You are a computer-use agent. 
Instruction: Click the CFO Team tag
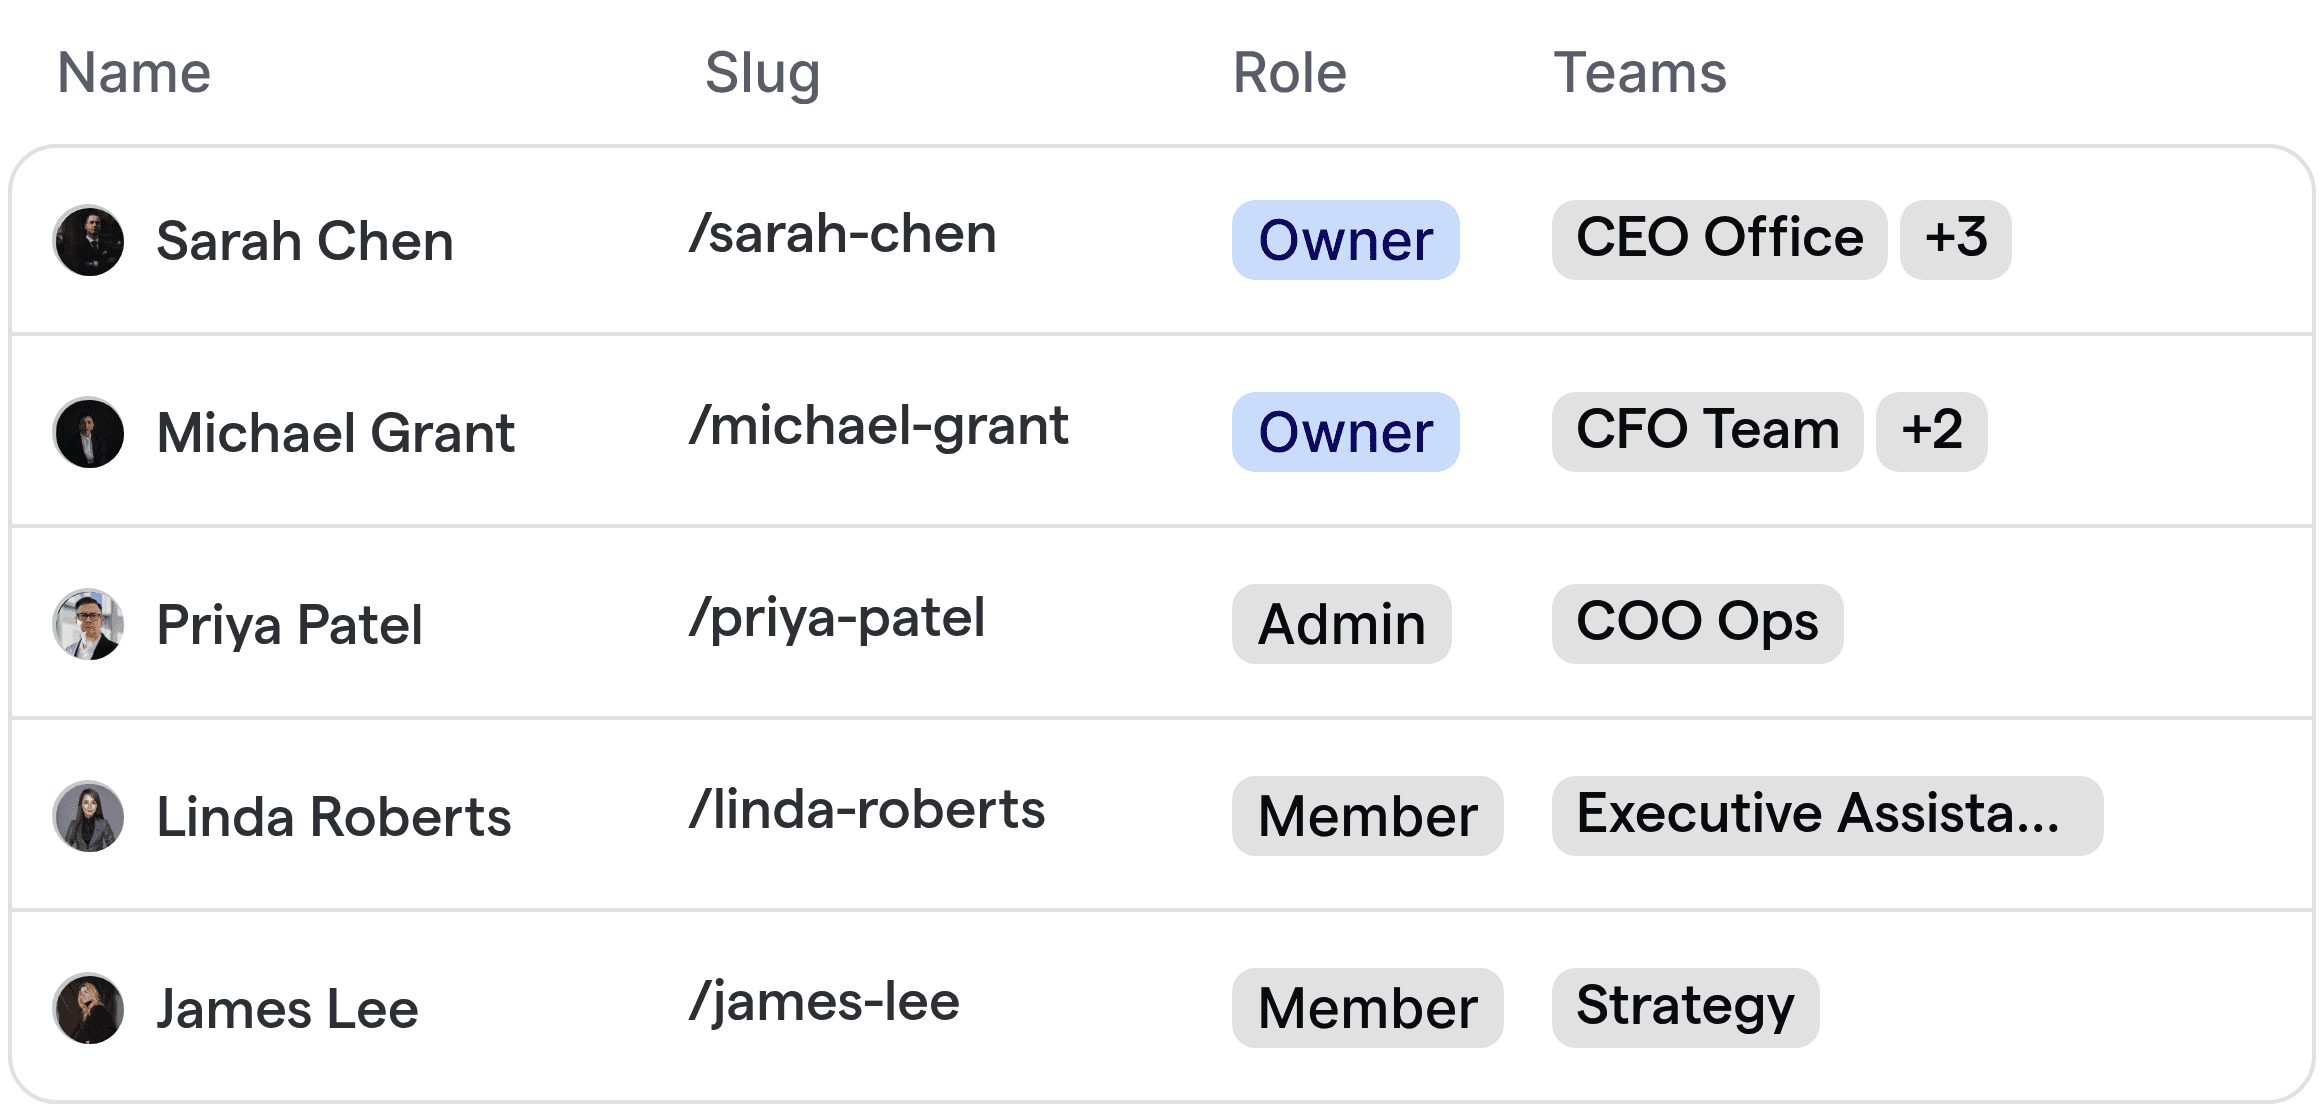pos(1706,431)
